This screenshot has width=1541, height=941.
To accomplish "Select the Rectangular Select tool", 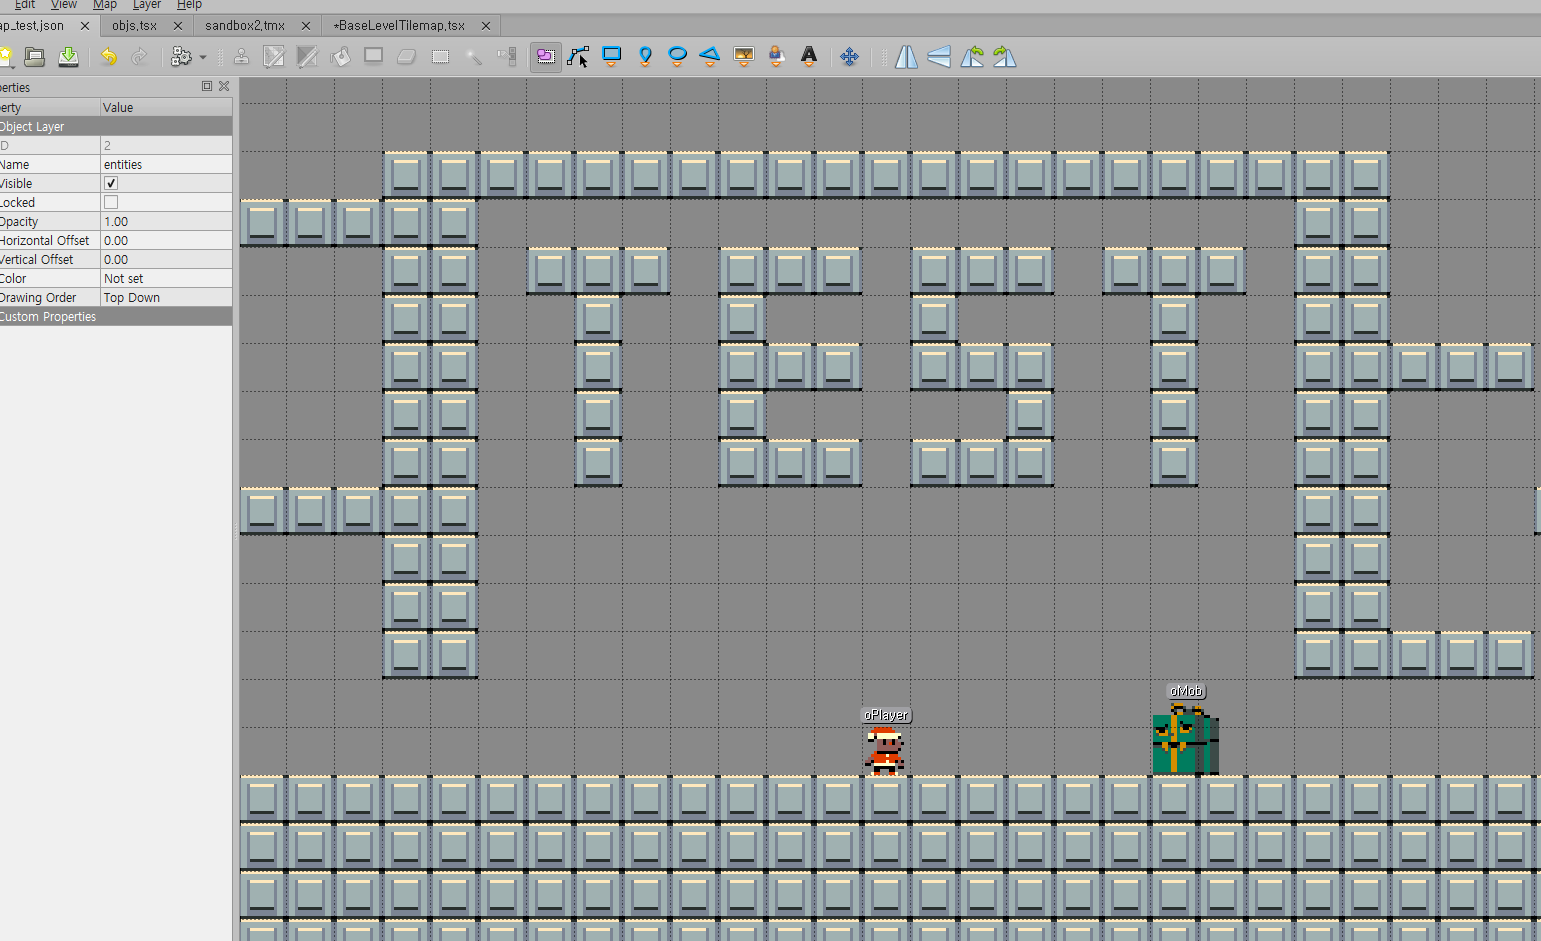I will (x=440, y=57).
